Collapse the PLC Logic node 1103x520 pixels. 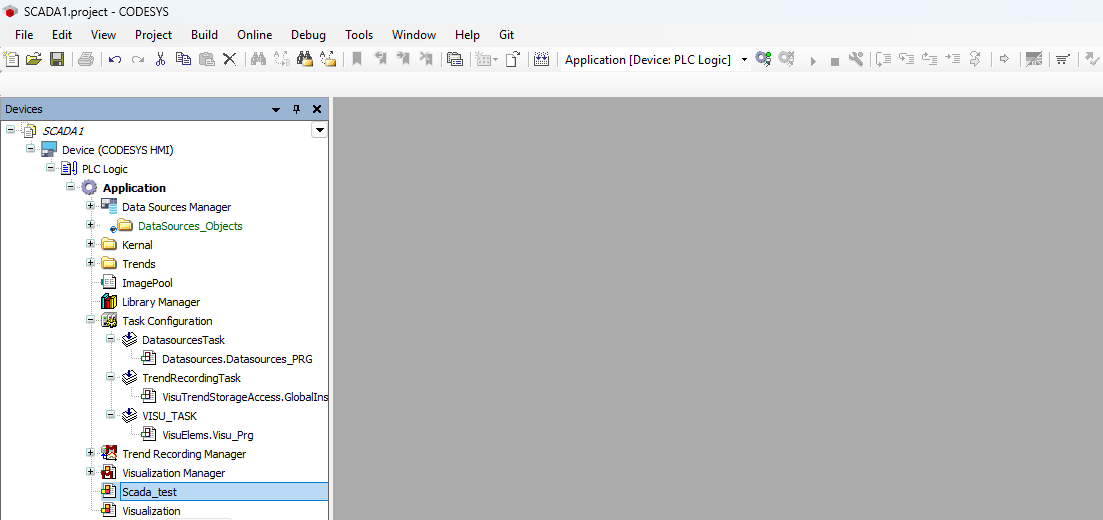[50, 167]
